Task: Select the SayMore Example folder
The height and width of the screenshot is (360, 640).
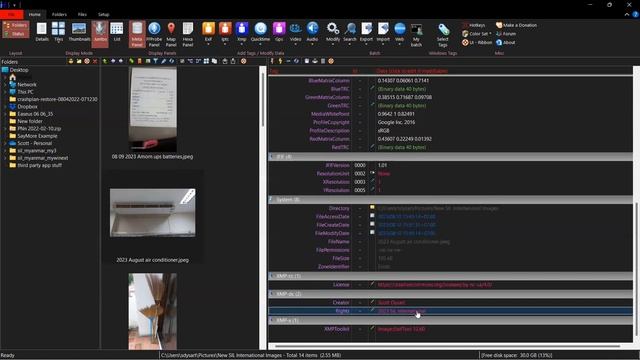Action: click(x=37, y=136)
